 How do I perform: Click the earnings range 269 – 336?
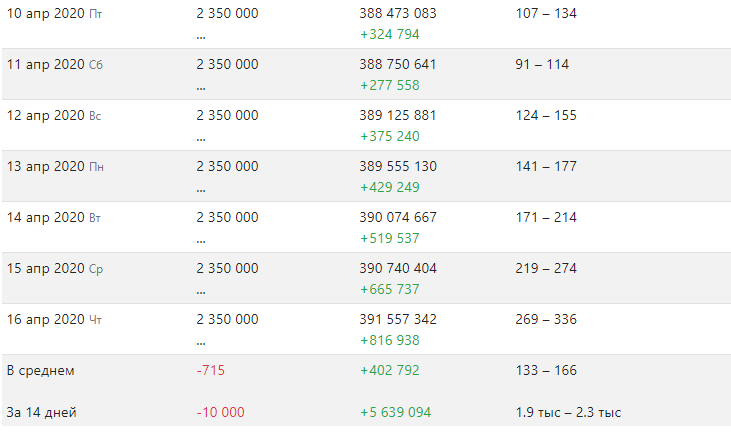coord(546,320)
